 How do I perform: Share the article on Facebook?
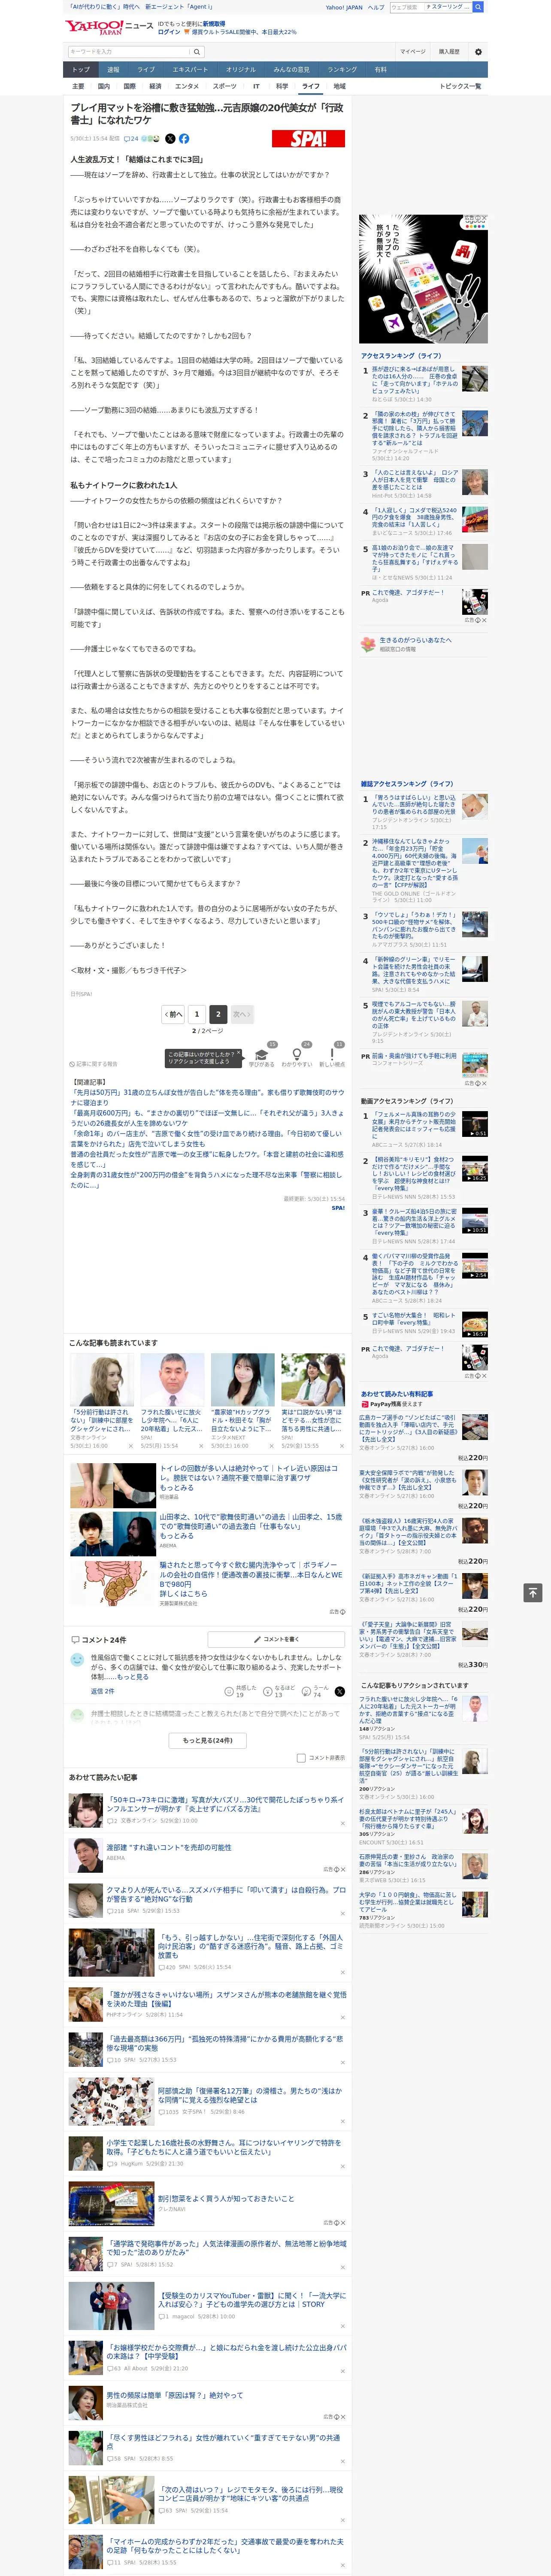[184, 139]
